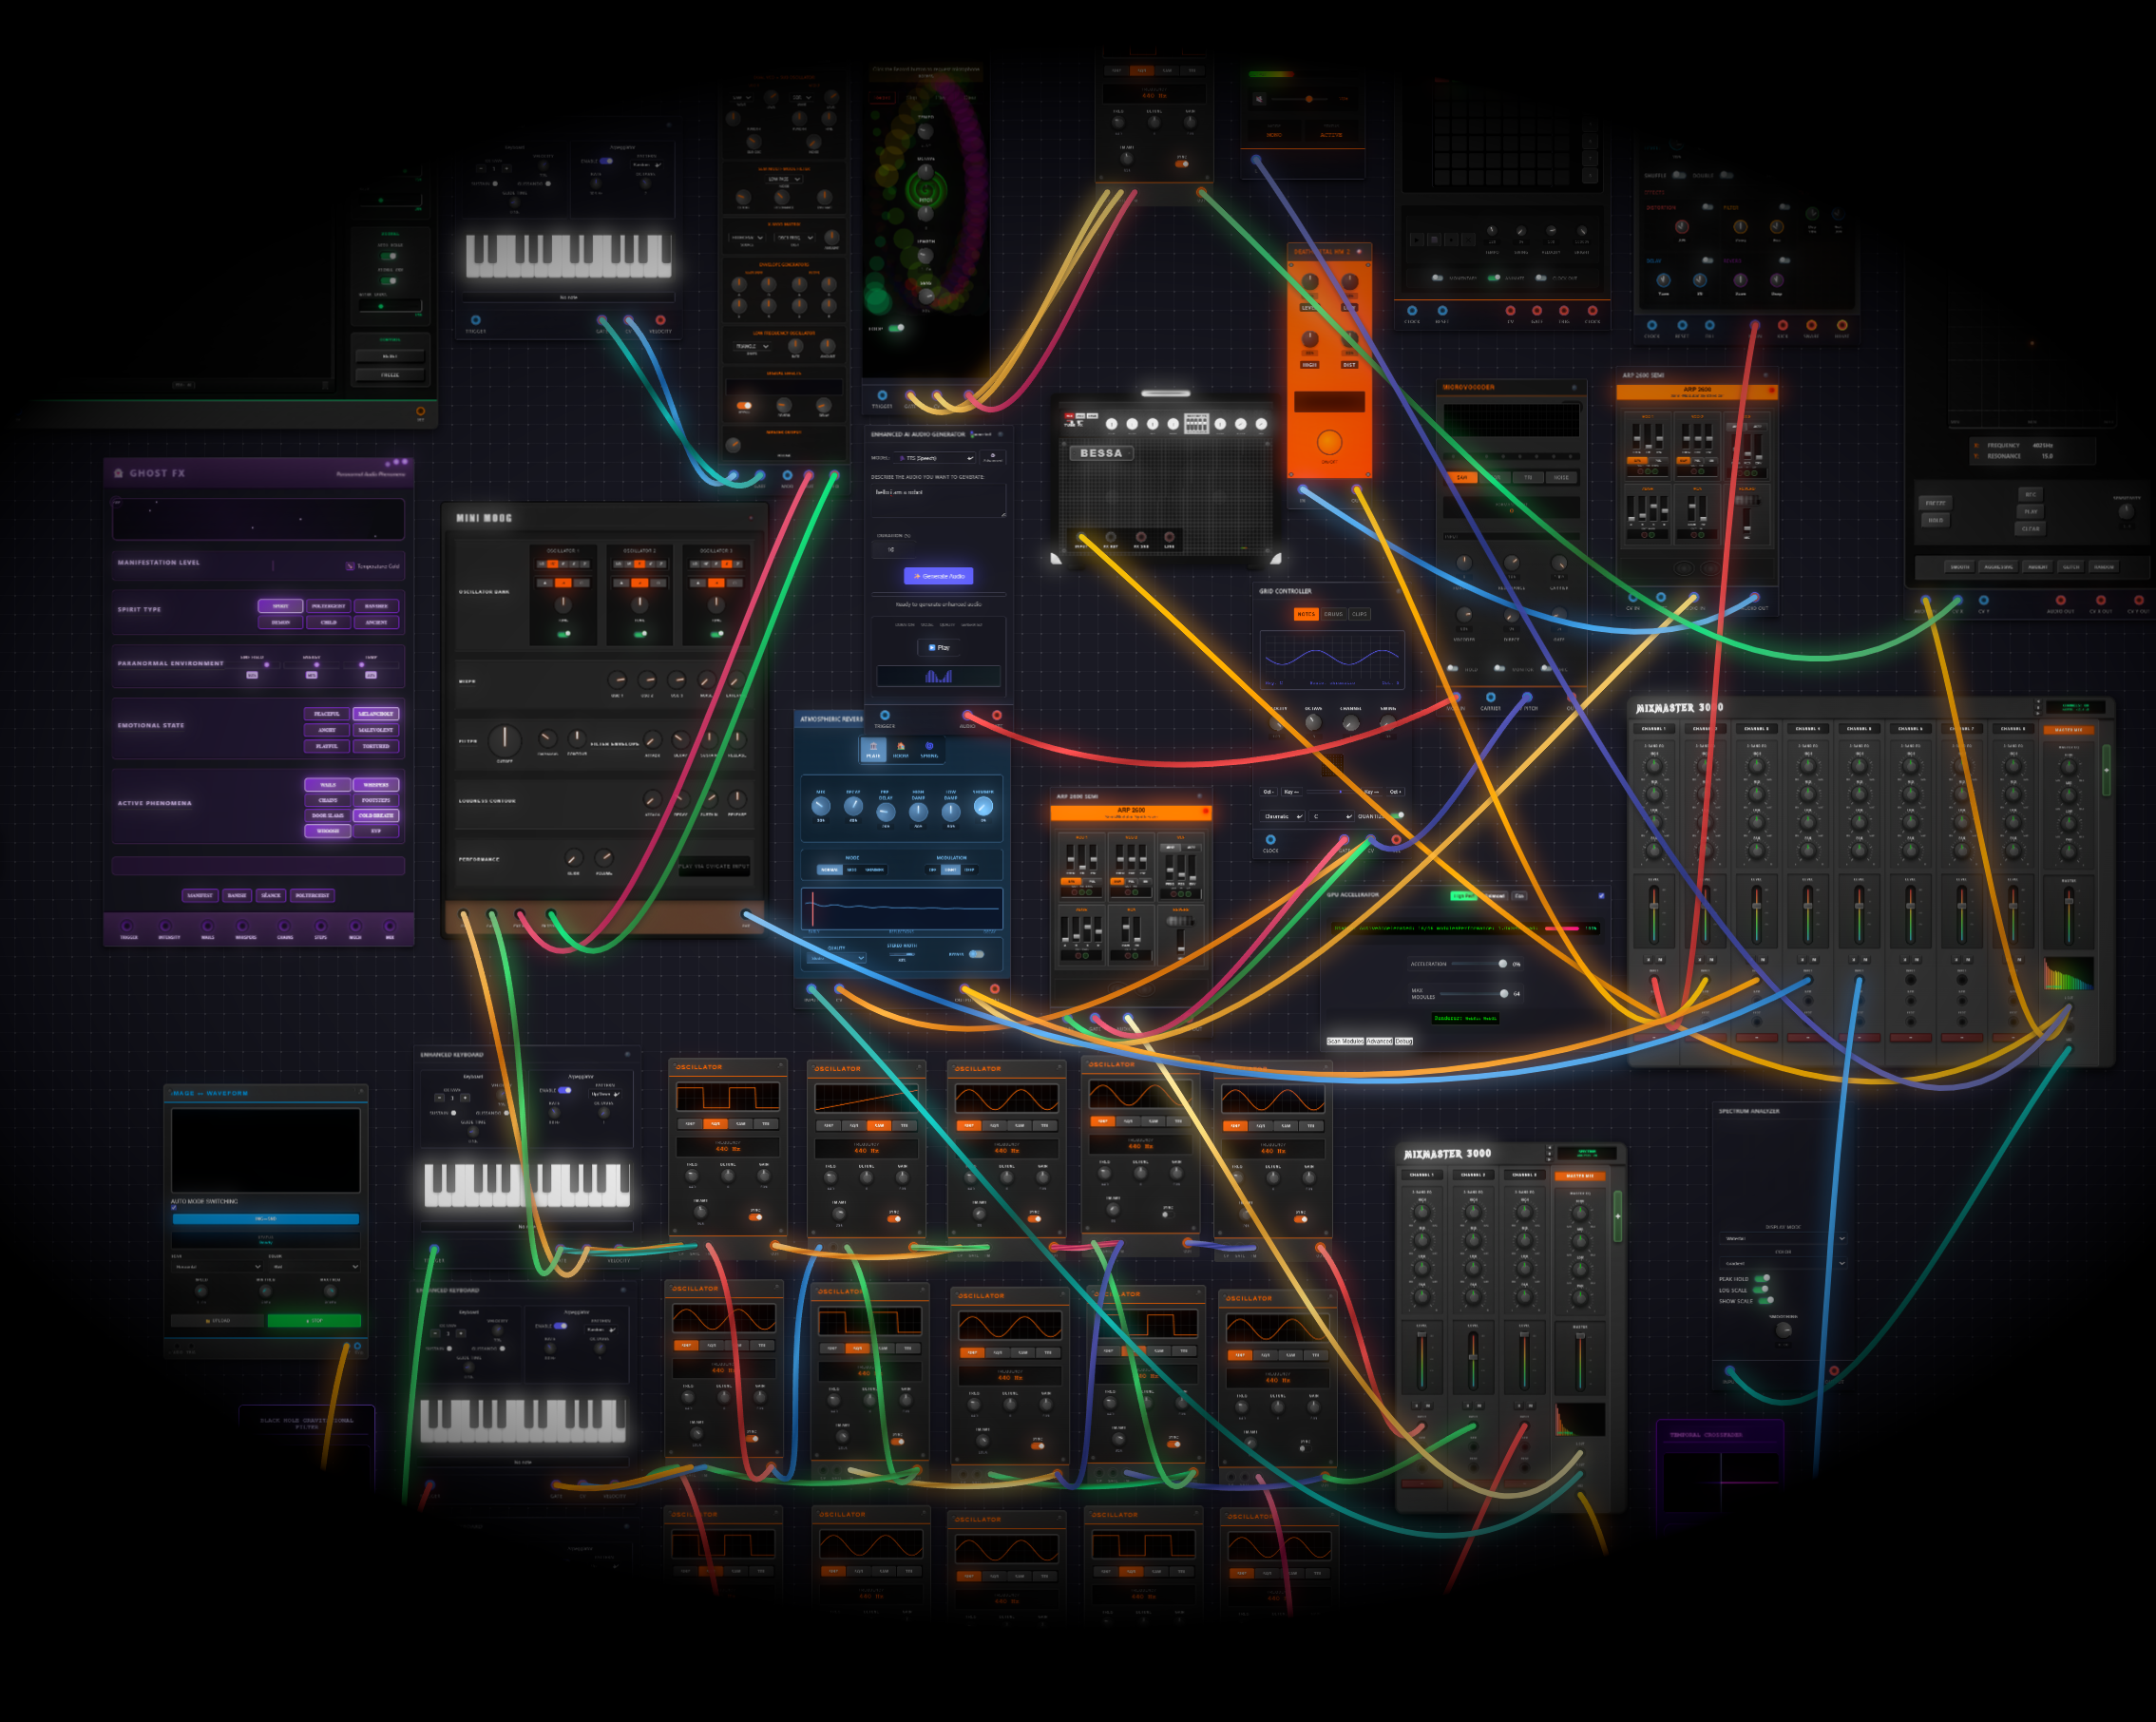
Task: Click the Play icon button in AI Audio Generator
Action: coord(939,648)
